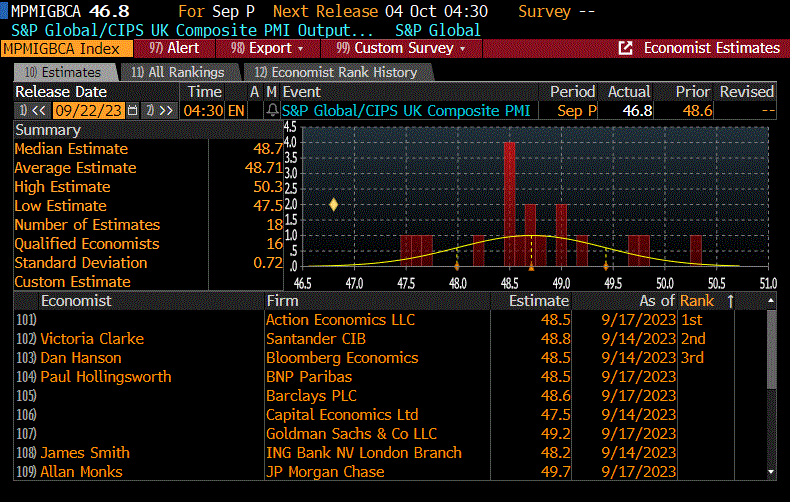The width and height of the screenshot is (790, 502).
Task: Click scrollbar up arrow in economist list
Action: point(771,300)
